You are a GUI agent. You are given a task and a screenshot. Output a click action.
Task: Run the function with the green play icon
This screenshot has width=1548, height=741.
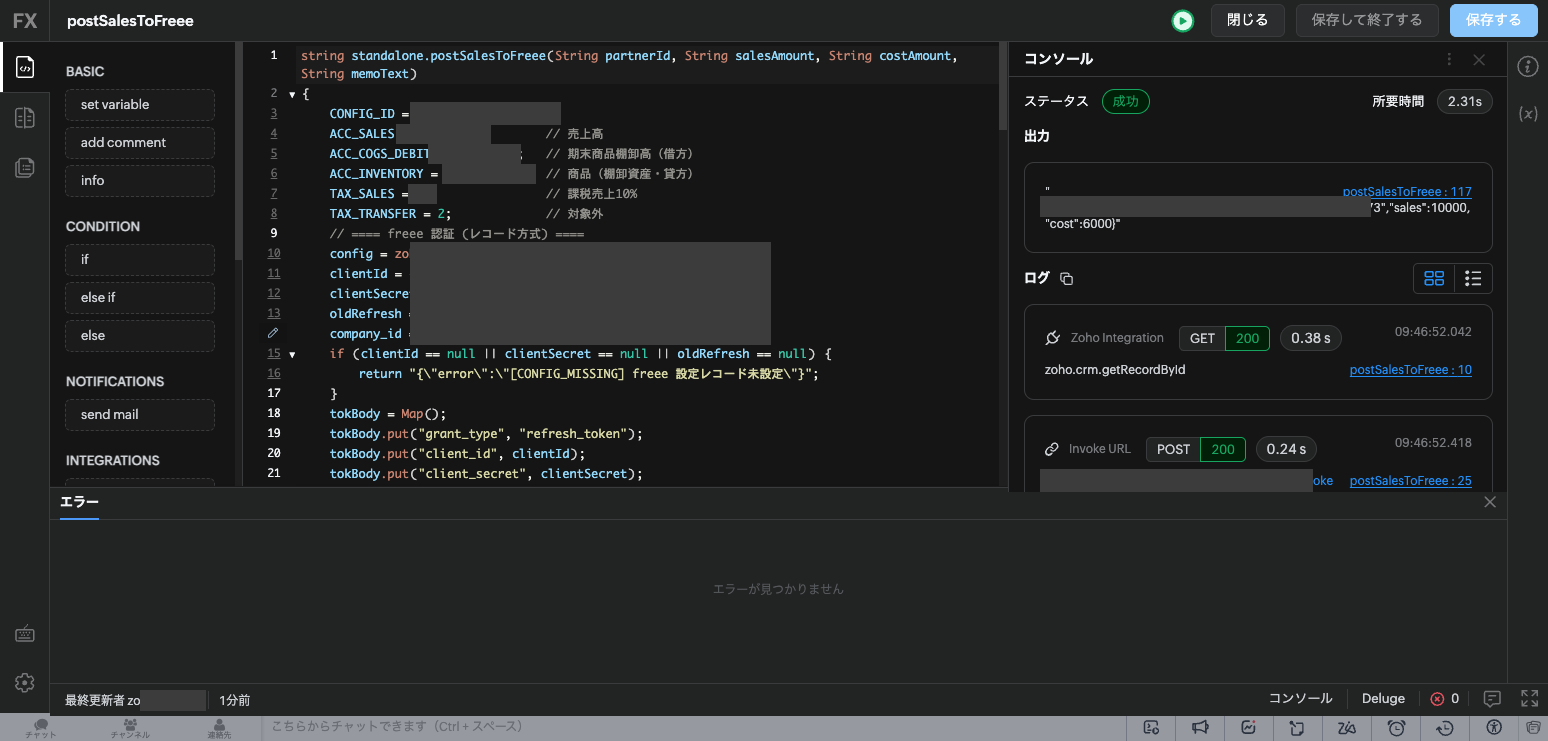point(1183,21)
